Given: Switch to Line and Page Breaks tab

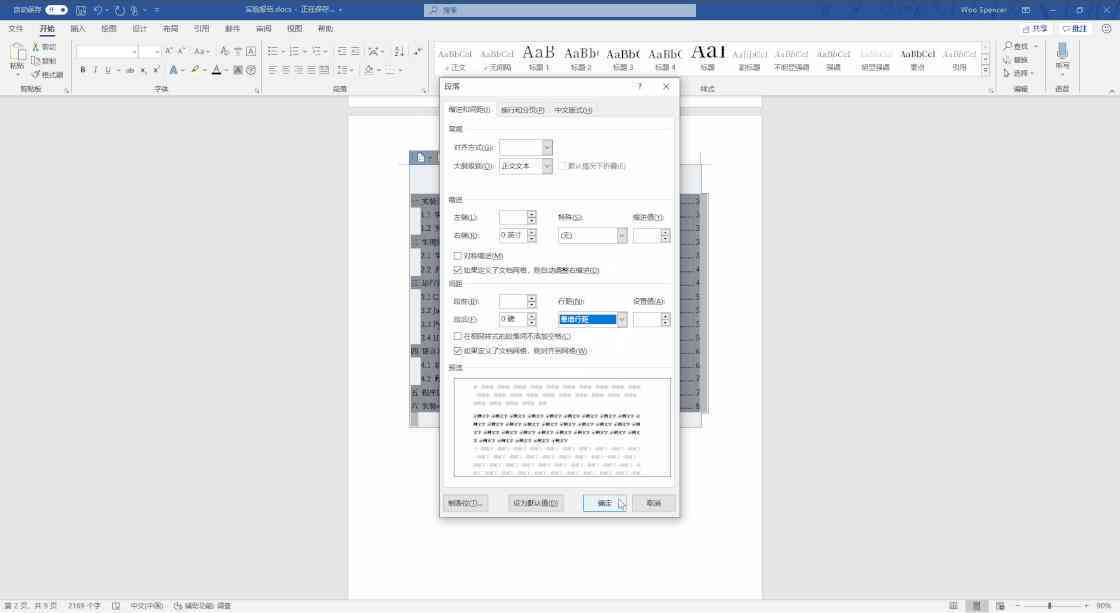Looking at the screenshot, I should [522, 110].
